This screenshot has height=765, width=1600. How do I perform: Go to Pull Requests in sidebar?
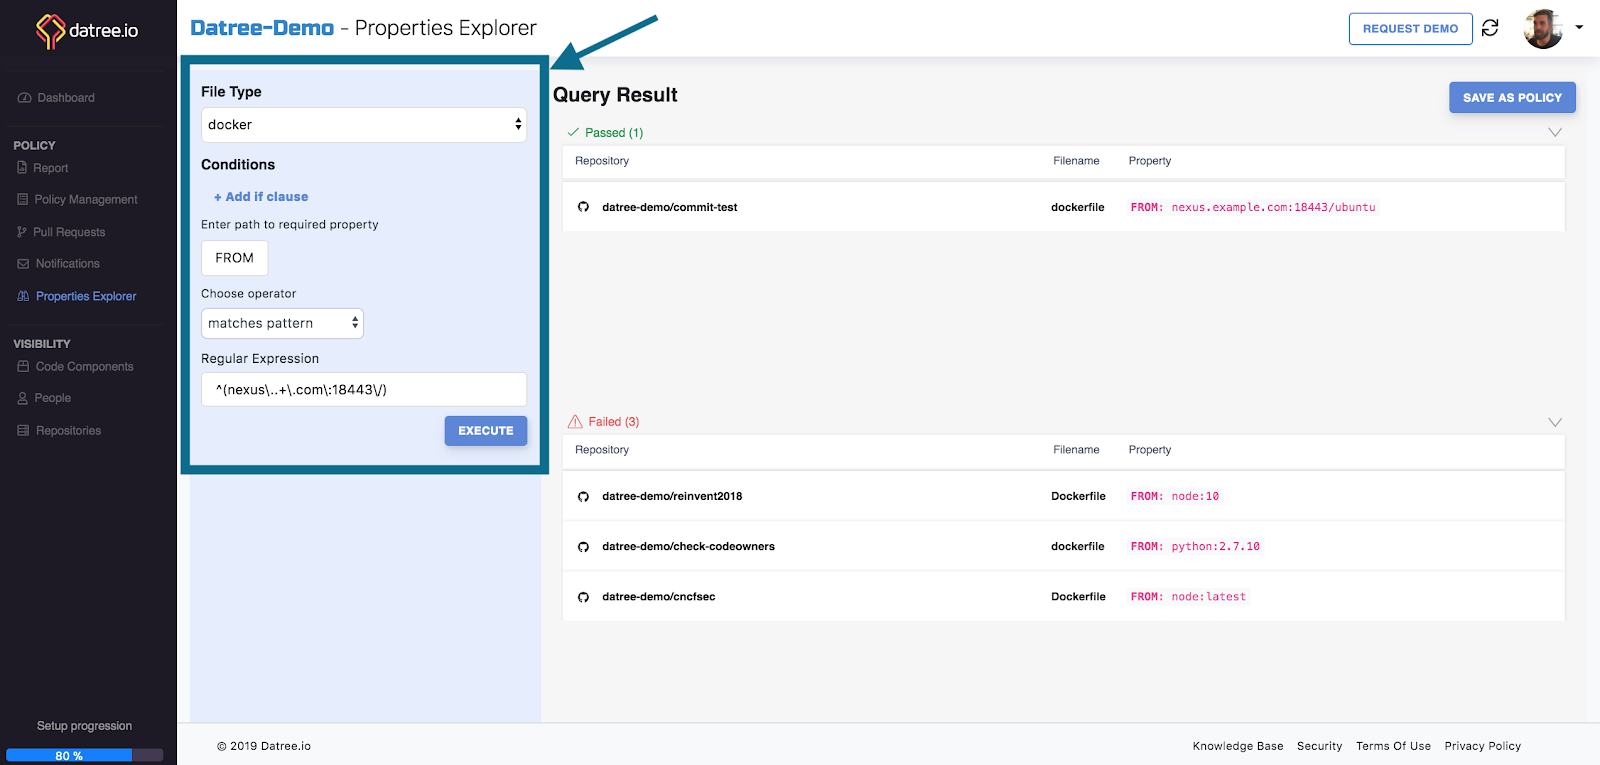click(69, 232)
